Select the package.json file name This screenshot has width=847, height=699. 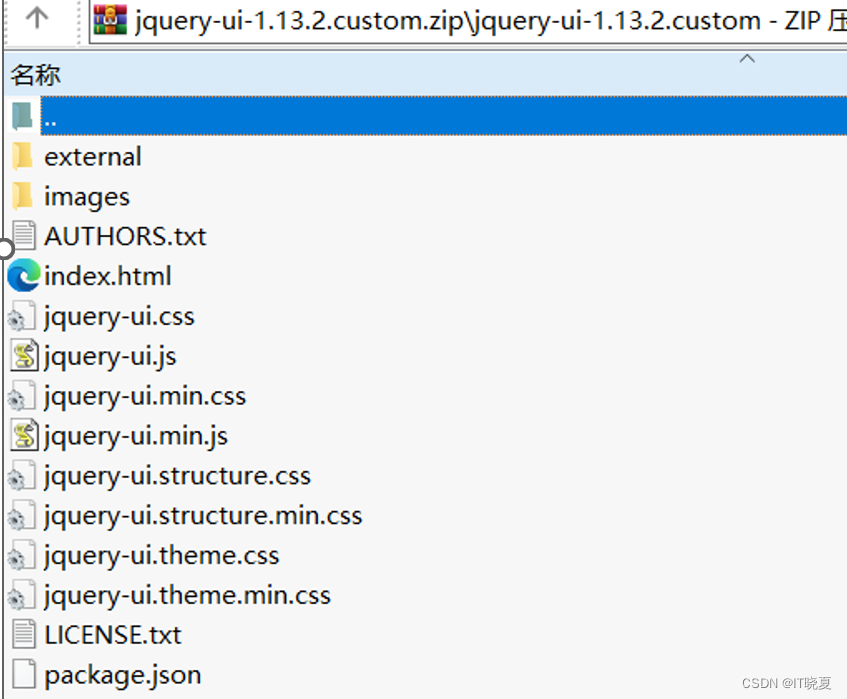123,675
